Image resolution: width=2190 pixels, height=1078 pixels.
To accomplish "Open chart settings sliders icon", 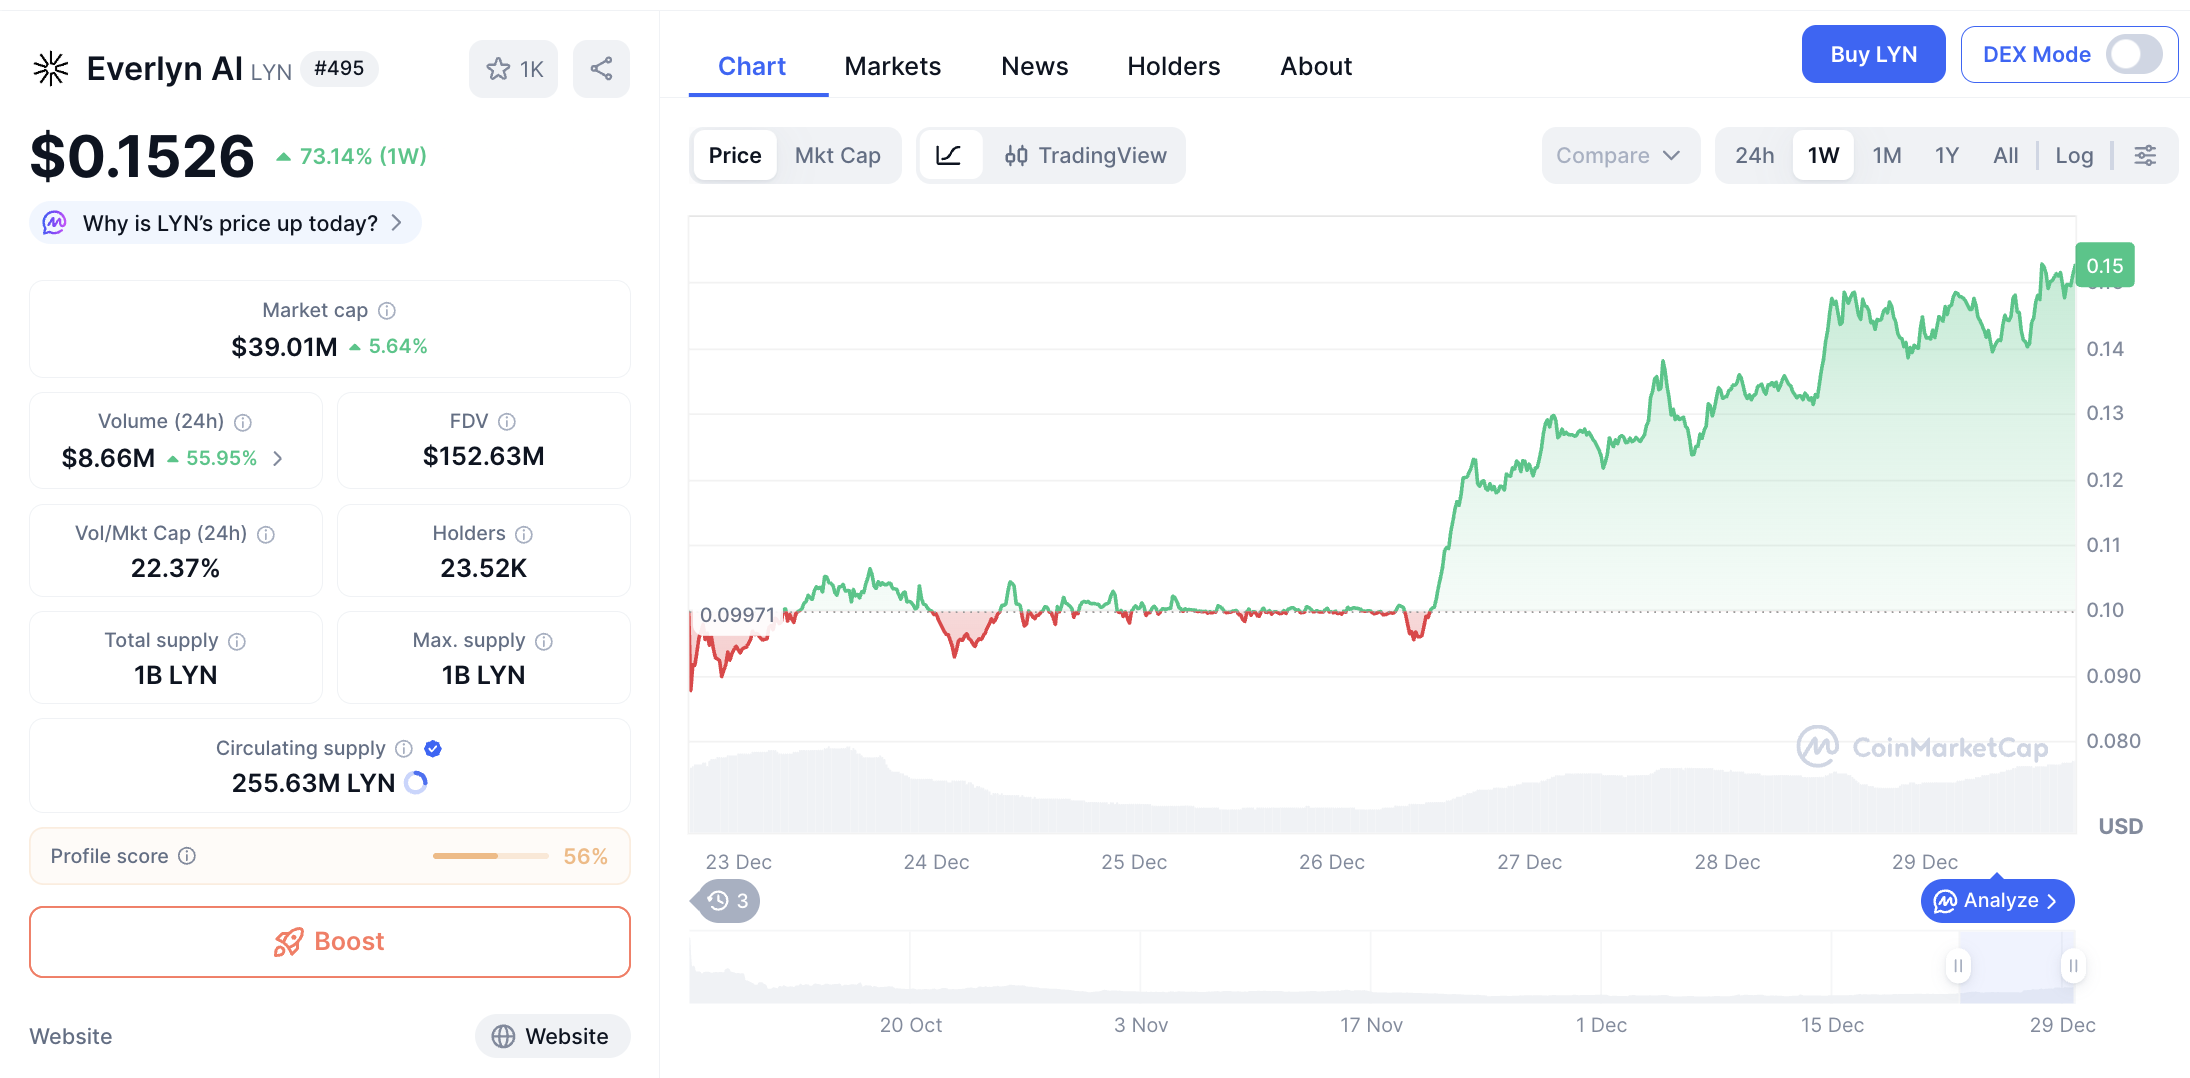I will [x=2145, y=155].
